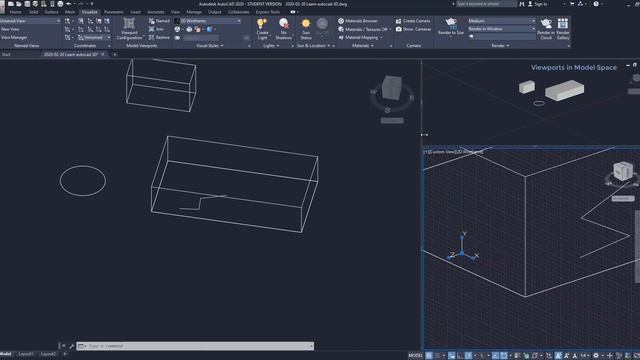Click the render progress bar in Render panel

tap(502, 37)
